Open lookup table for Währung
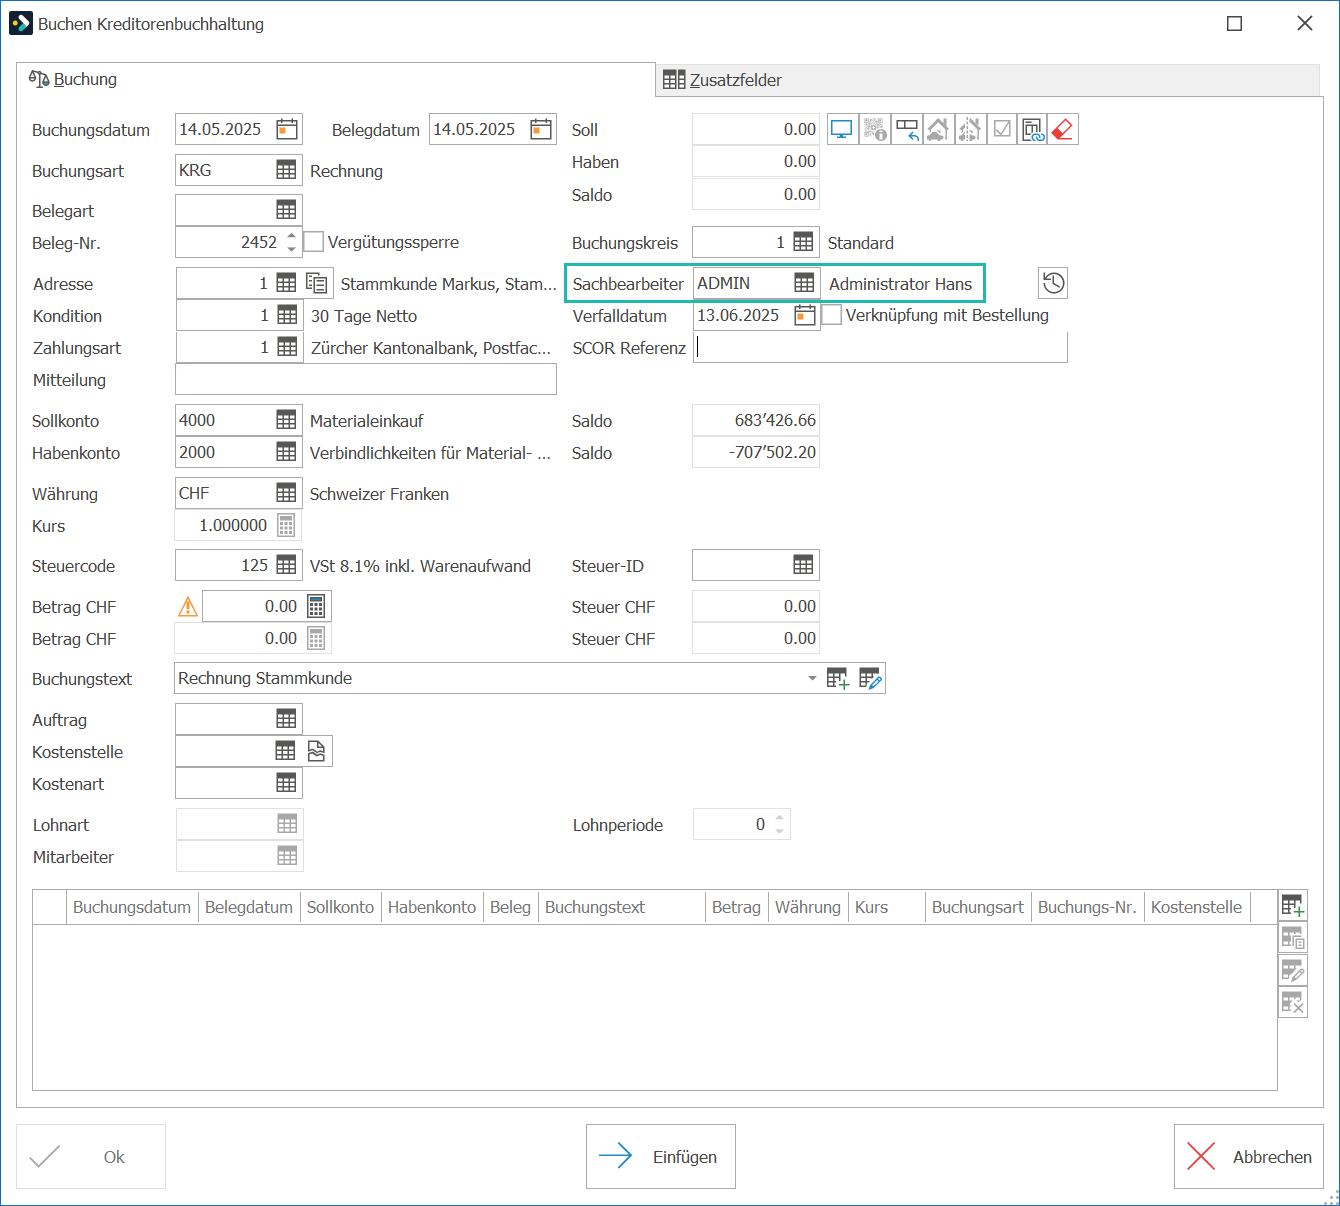1340x1206 pixels. pos(286,493)
